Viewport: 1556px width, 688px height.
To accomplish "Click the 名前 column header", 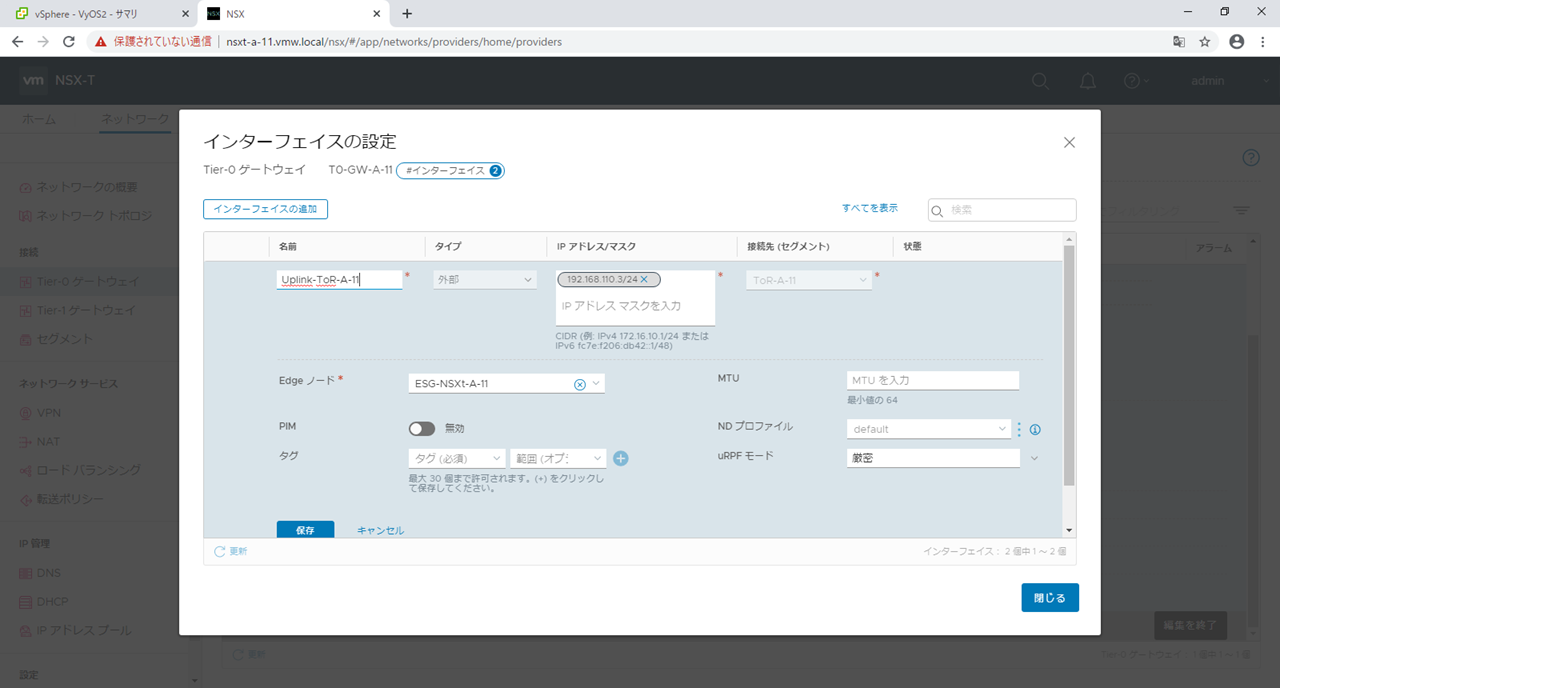I will pos(288,245).
